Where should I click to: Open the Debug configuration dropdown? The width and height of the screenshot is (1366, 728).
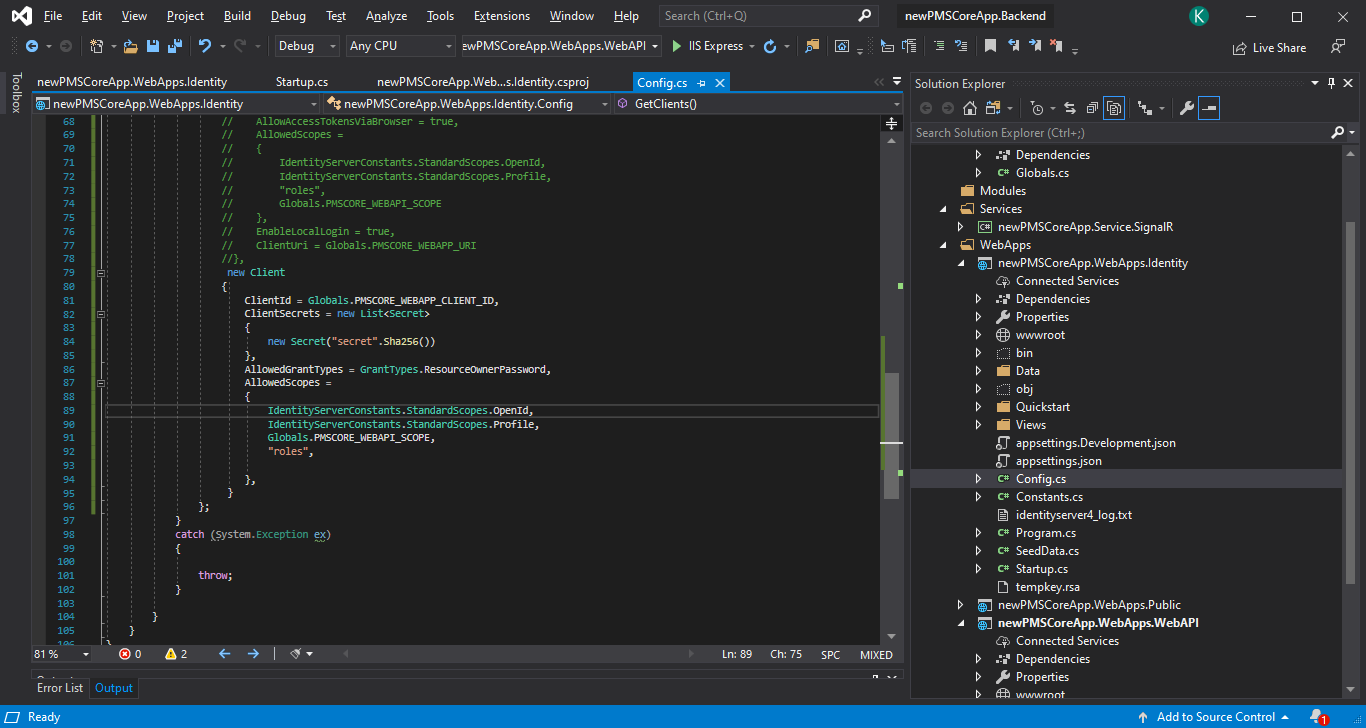point(308,46)
